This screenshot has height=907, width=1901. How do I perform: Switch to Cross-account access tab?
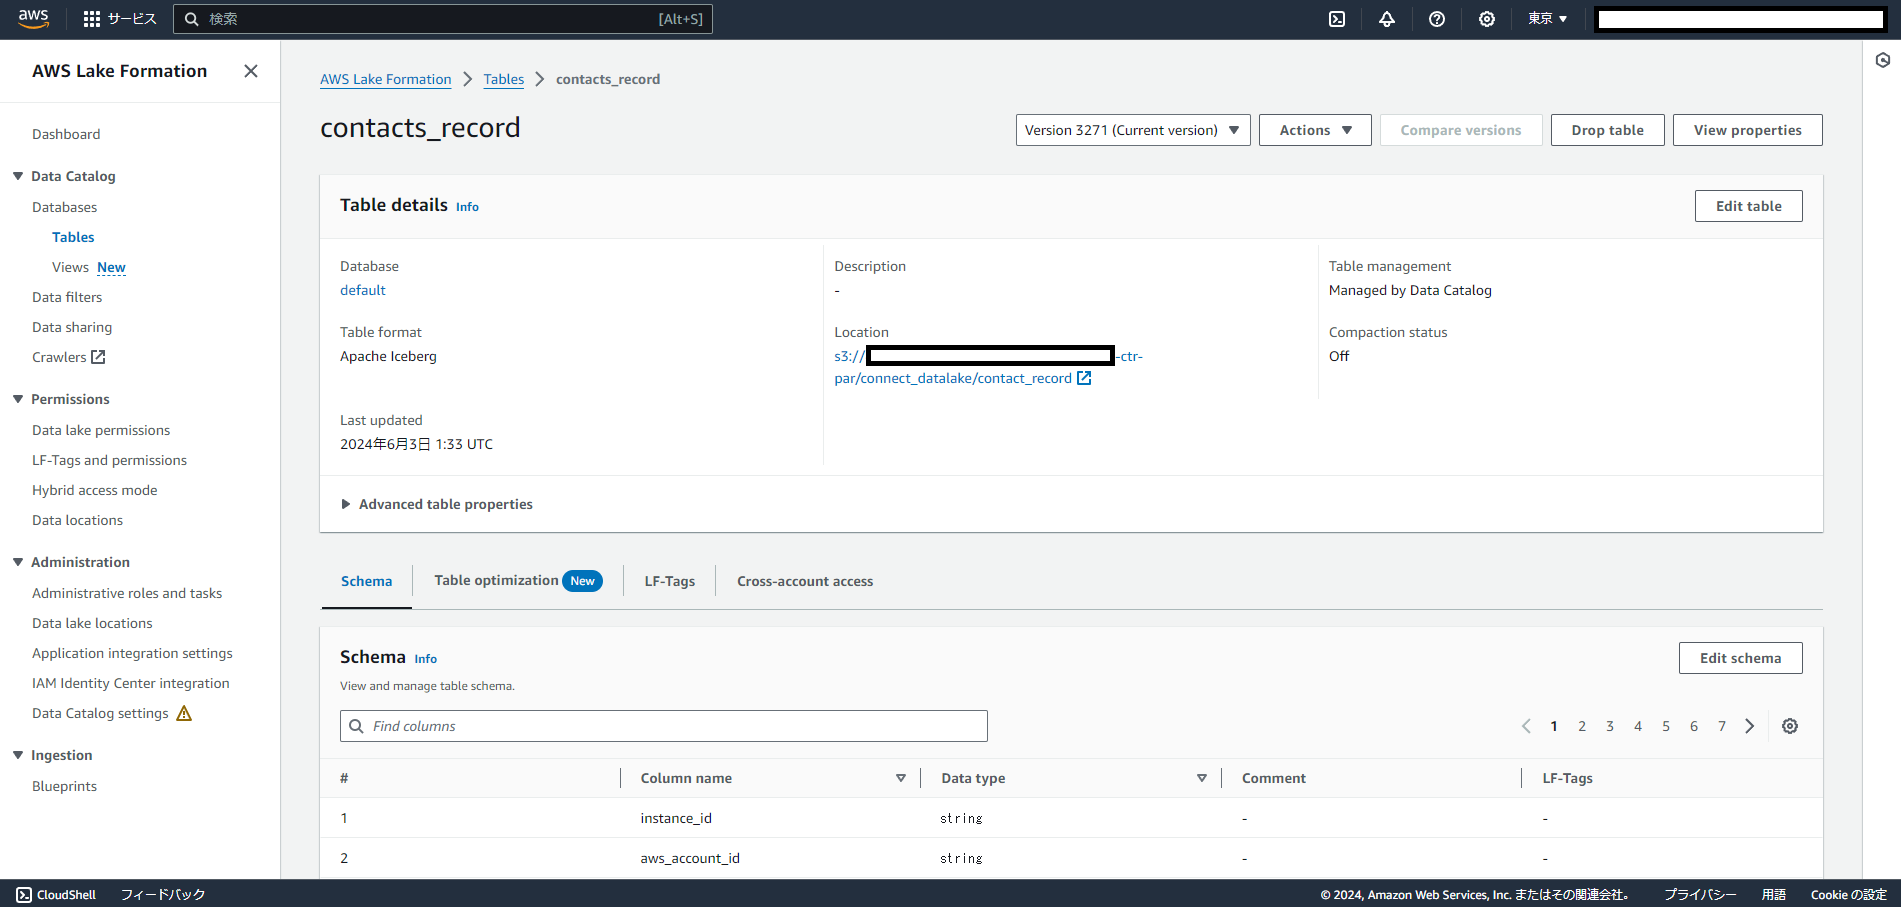(x=805, y=581)
